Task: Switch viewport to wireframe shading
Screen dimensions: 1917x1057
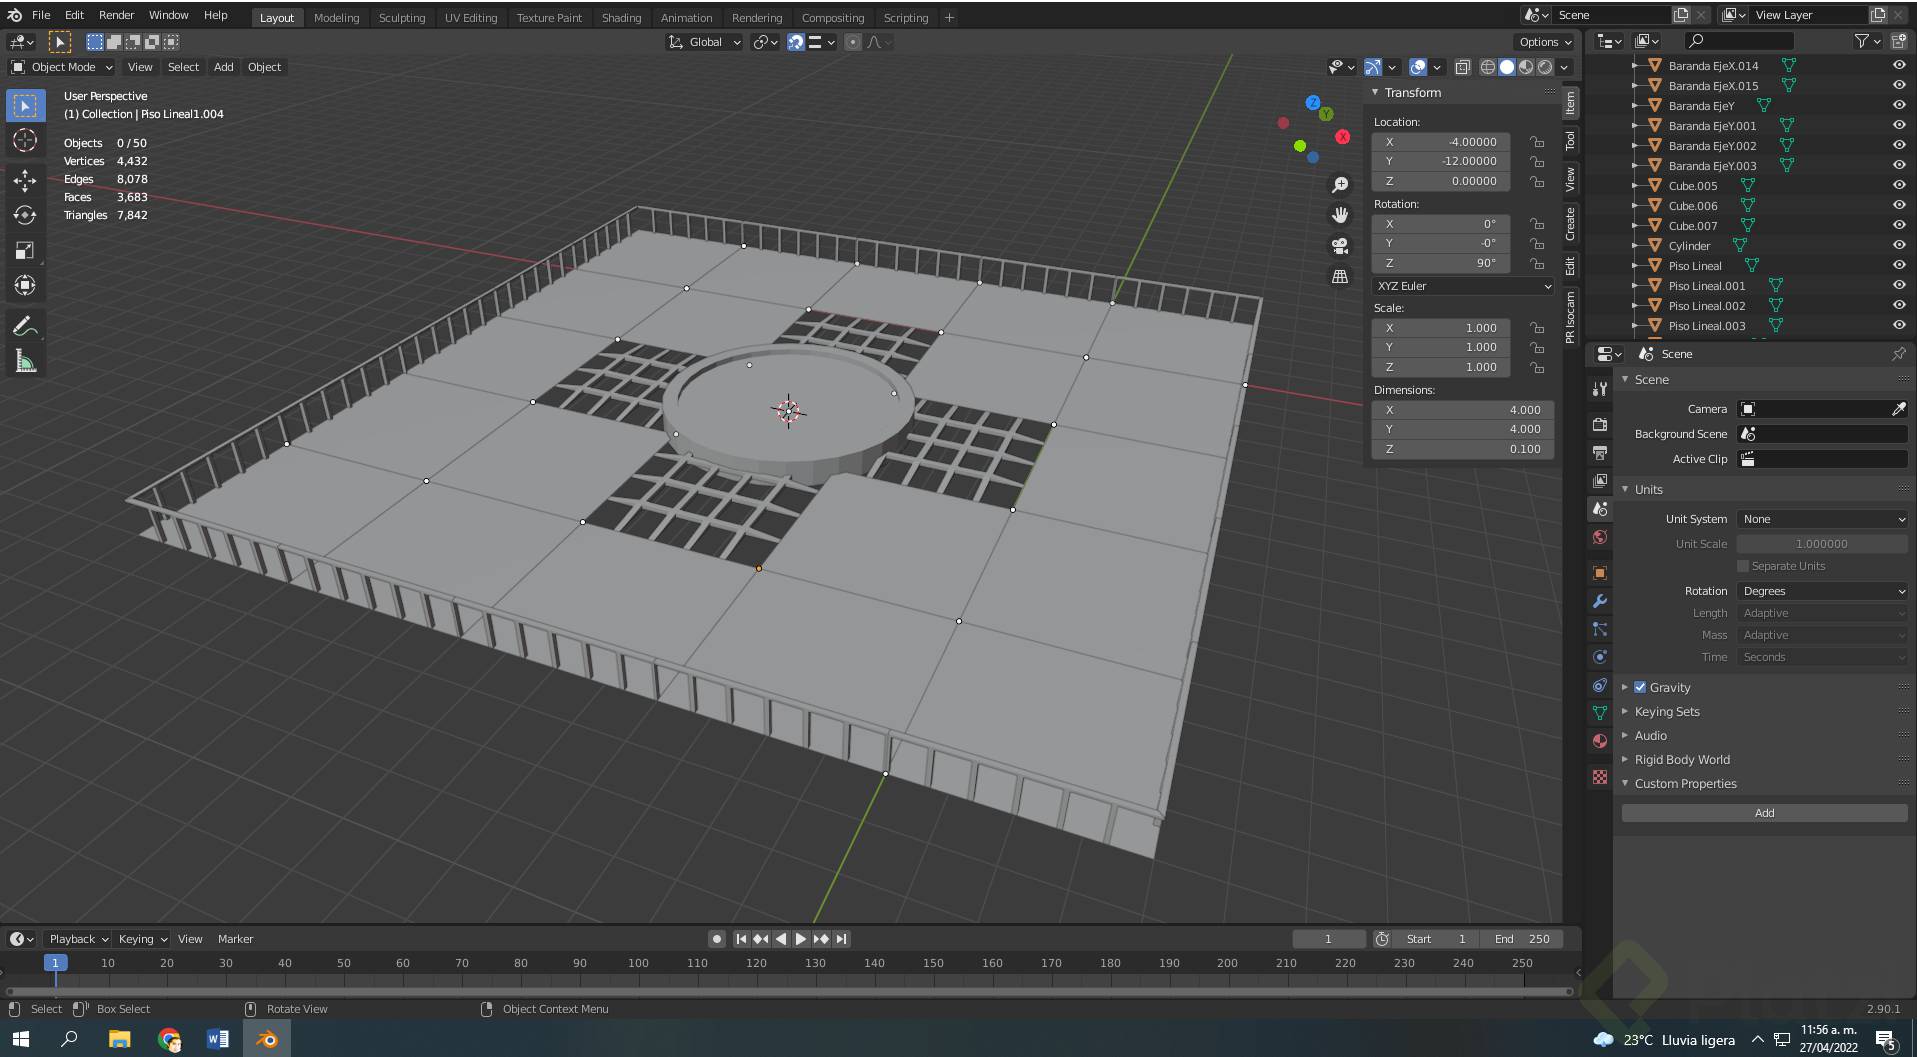Action: pyautogui.click(x=1487, y=67)
